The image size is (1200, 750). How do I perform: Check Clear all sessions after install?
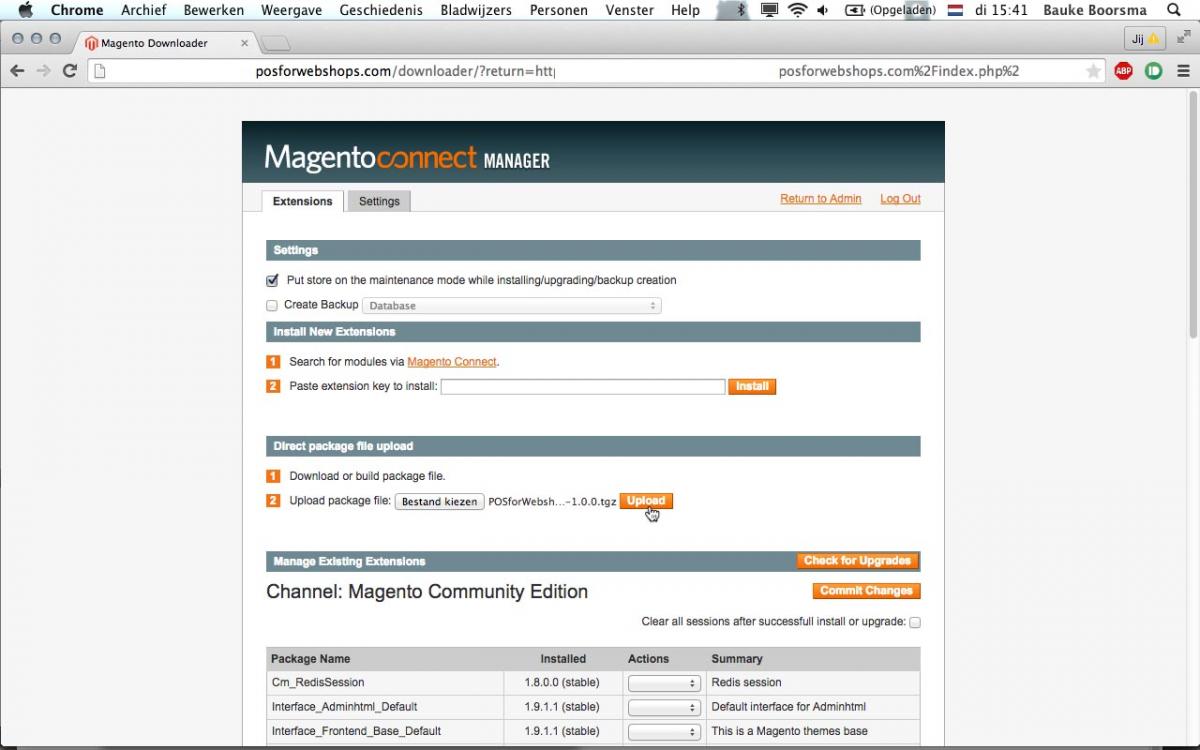coord(915,622)
